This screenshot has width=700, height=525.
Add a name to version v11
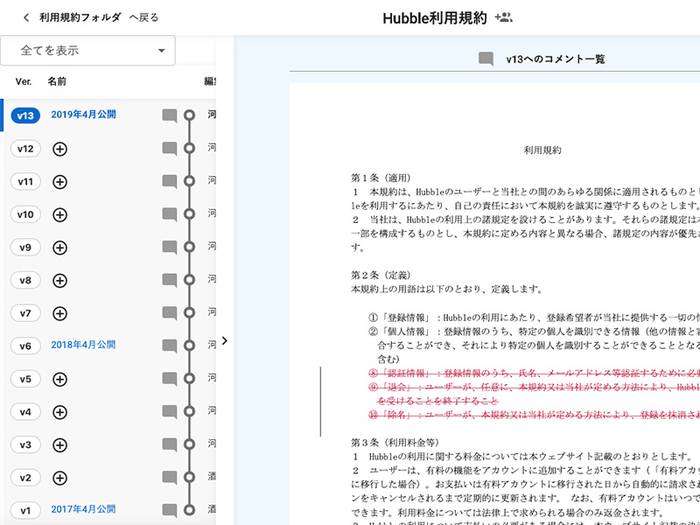coord(60,182)
